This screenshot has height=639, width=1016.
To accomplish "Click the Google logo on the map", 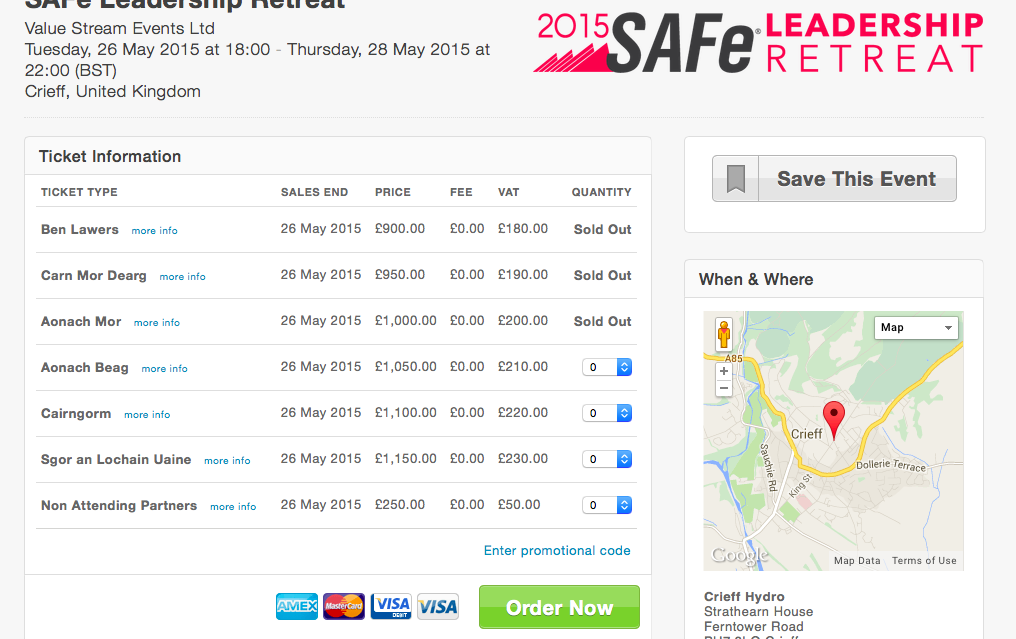I will point(740,555).
